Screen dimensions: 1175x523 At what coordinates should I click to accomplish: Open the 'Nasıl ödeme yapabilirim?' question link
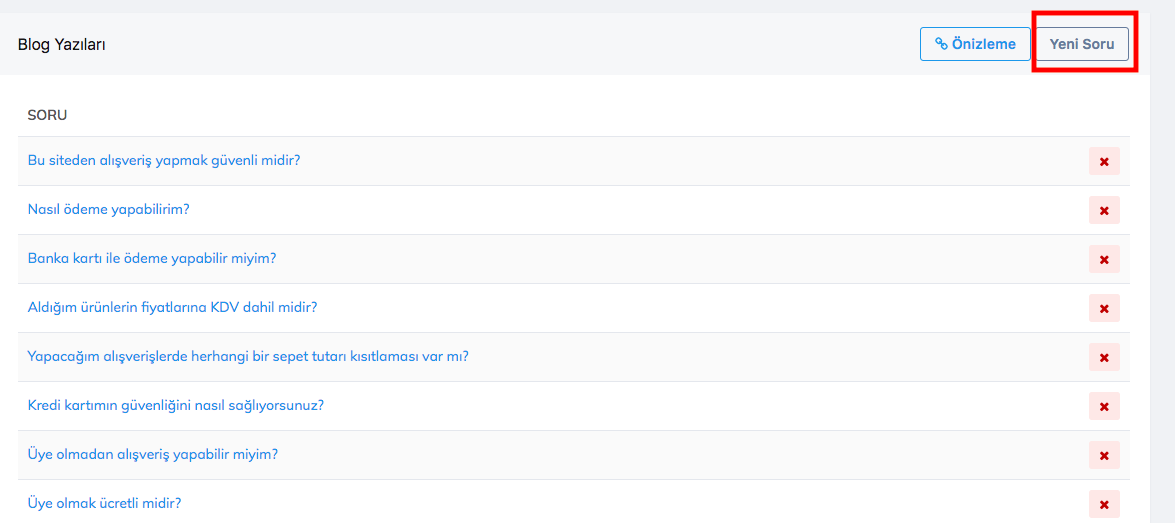click(x=109, y=209)
